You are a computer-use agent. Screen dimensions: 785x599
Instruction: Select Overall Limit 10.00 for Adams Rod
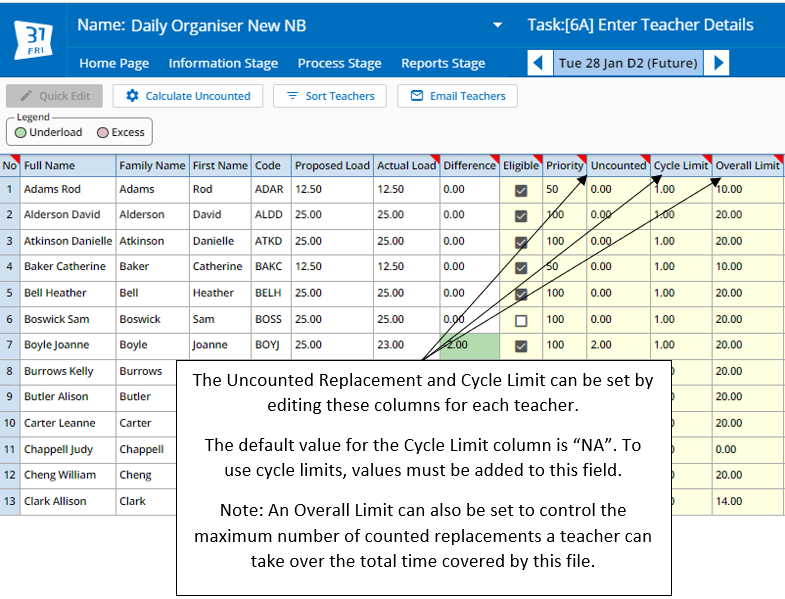(748, 189)
